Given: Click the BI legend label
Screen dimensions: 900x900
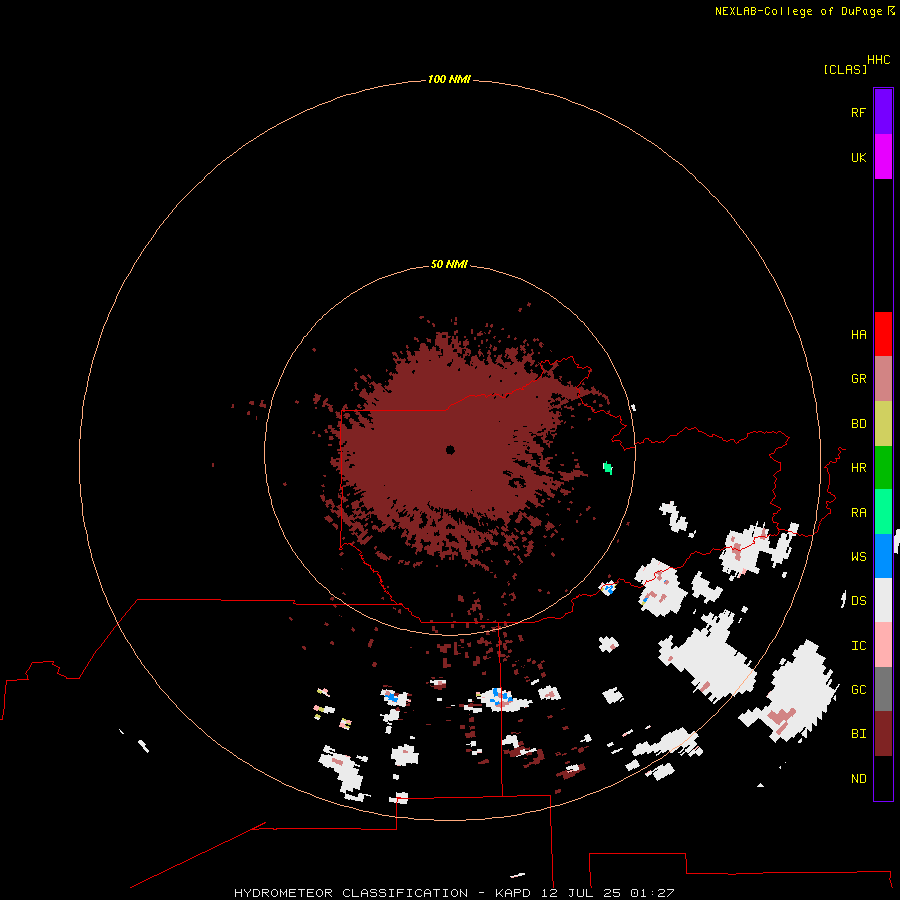Looking at the screenshot, I should (x=859, y=734).
